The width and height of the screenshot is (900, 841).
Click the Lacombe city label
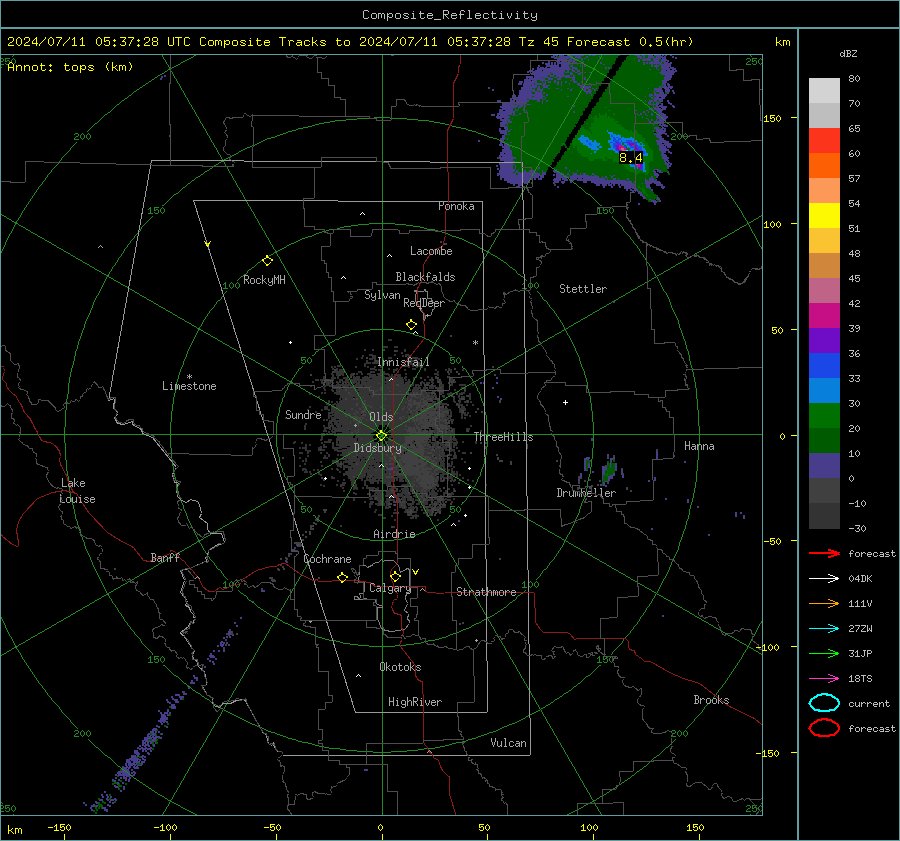click(x=431, y=251)
